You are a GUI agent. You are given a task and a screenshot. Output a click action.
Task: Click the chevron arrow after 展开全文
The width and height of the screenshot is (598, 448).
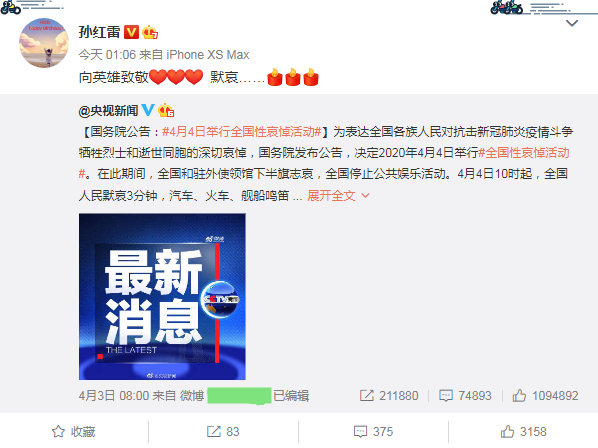tap(365, 196)
